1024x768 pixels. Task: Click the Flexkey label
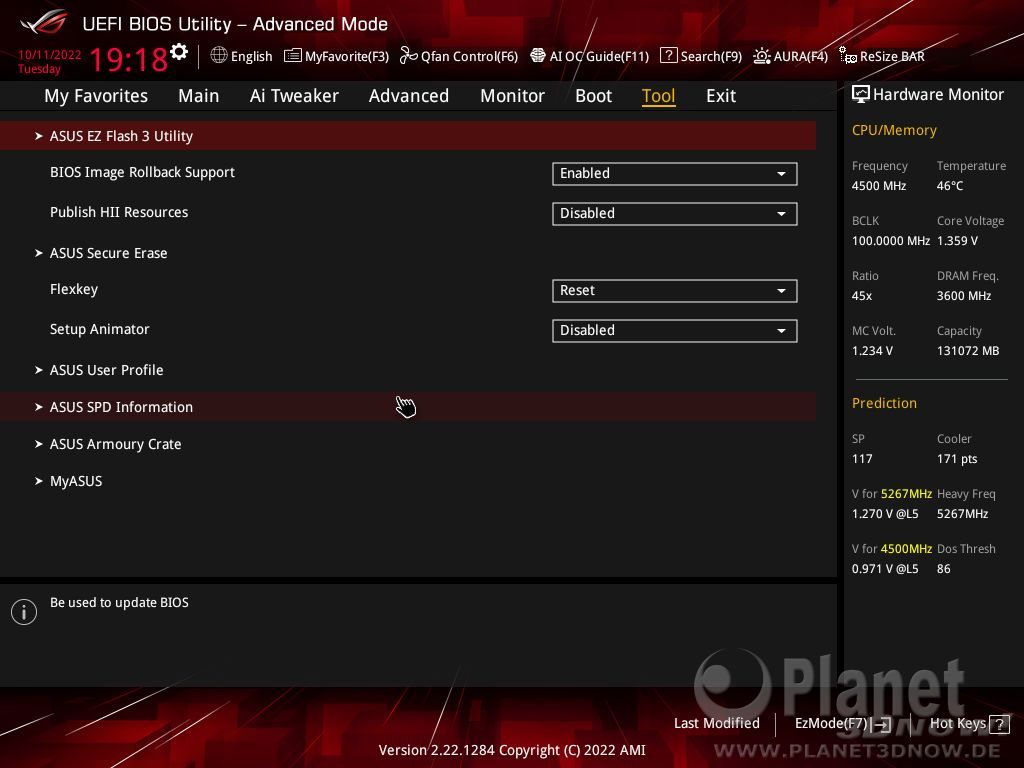coord(74,289)
